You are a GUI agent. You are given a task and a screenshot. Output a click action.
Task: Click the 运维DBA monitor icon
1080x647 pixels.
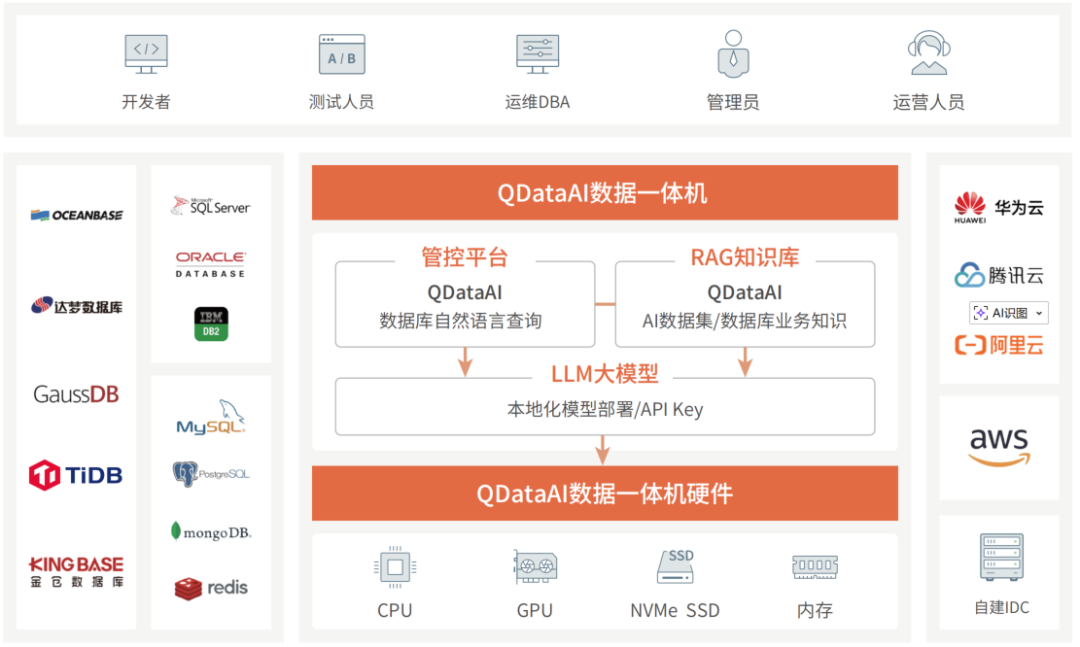pyautogui.click(x=536, y=52)
